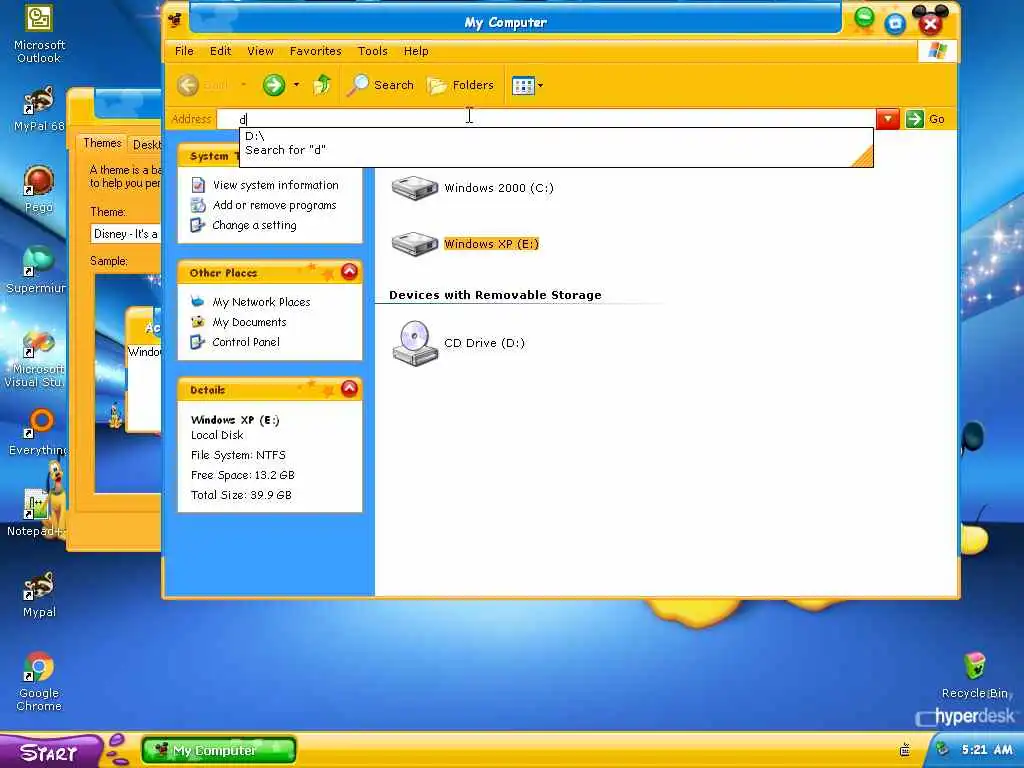This screenshot has height=768, width=1024.
Task: Select the Recycle Bin icon
Action: pos(974,676)
